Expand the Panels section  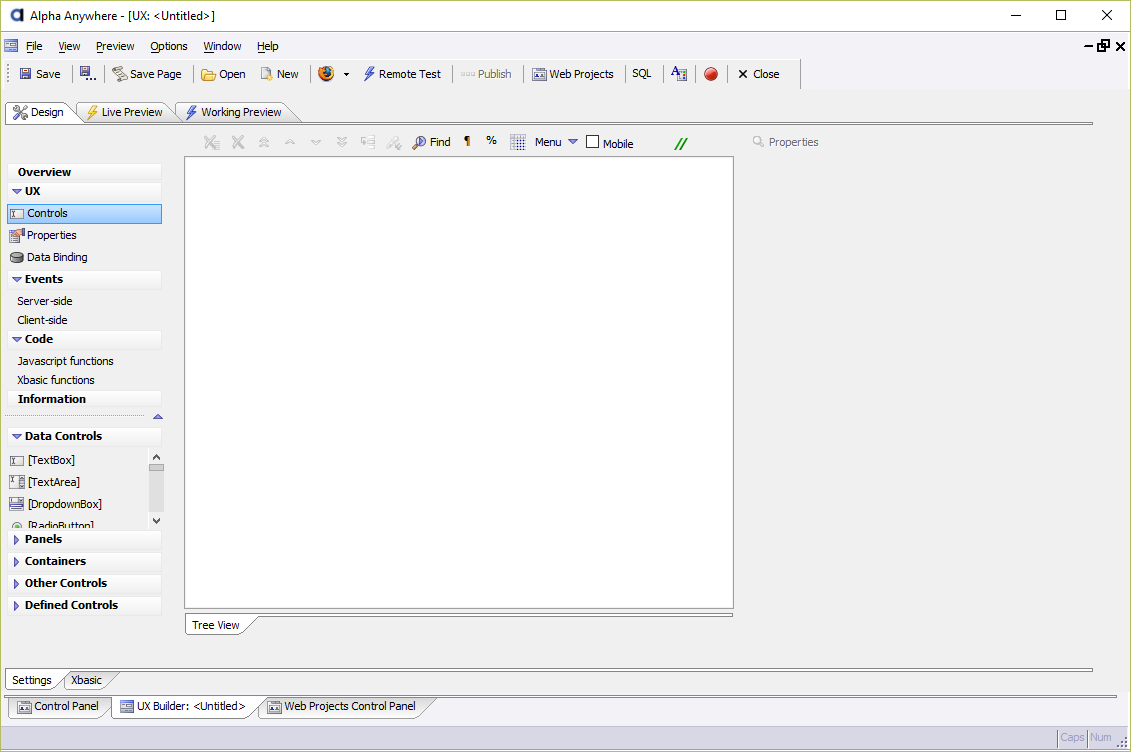point(16,540)
